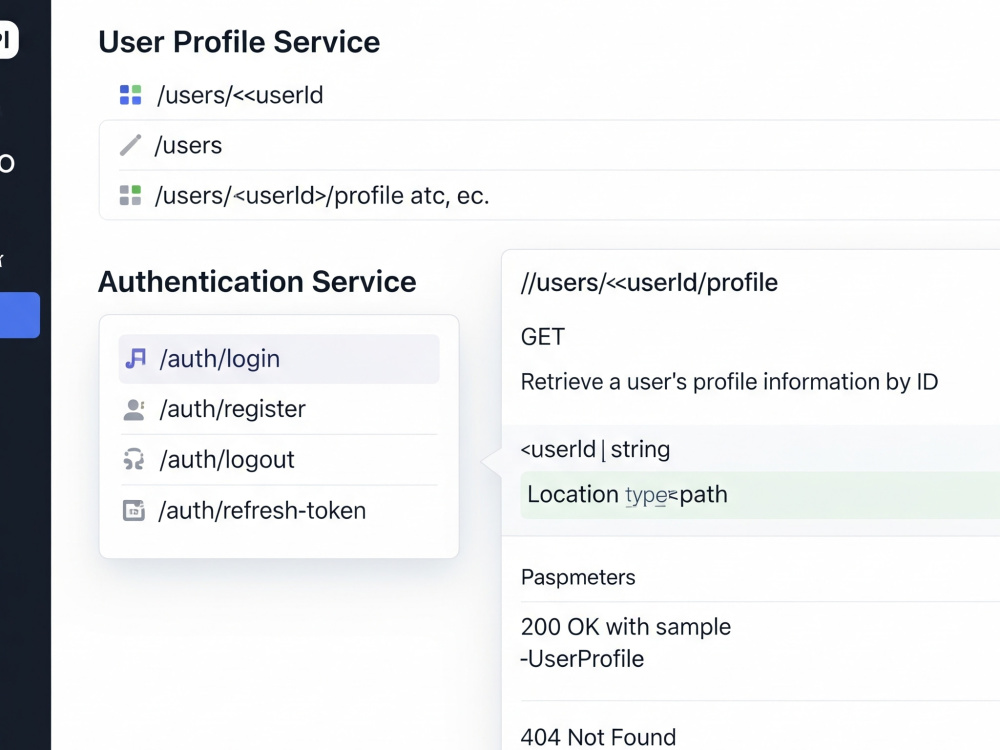Select the /auth/login endpoint
The width and height of the screenshot is (1000, 750).
click(279, 359)
